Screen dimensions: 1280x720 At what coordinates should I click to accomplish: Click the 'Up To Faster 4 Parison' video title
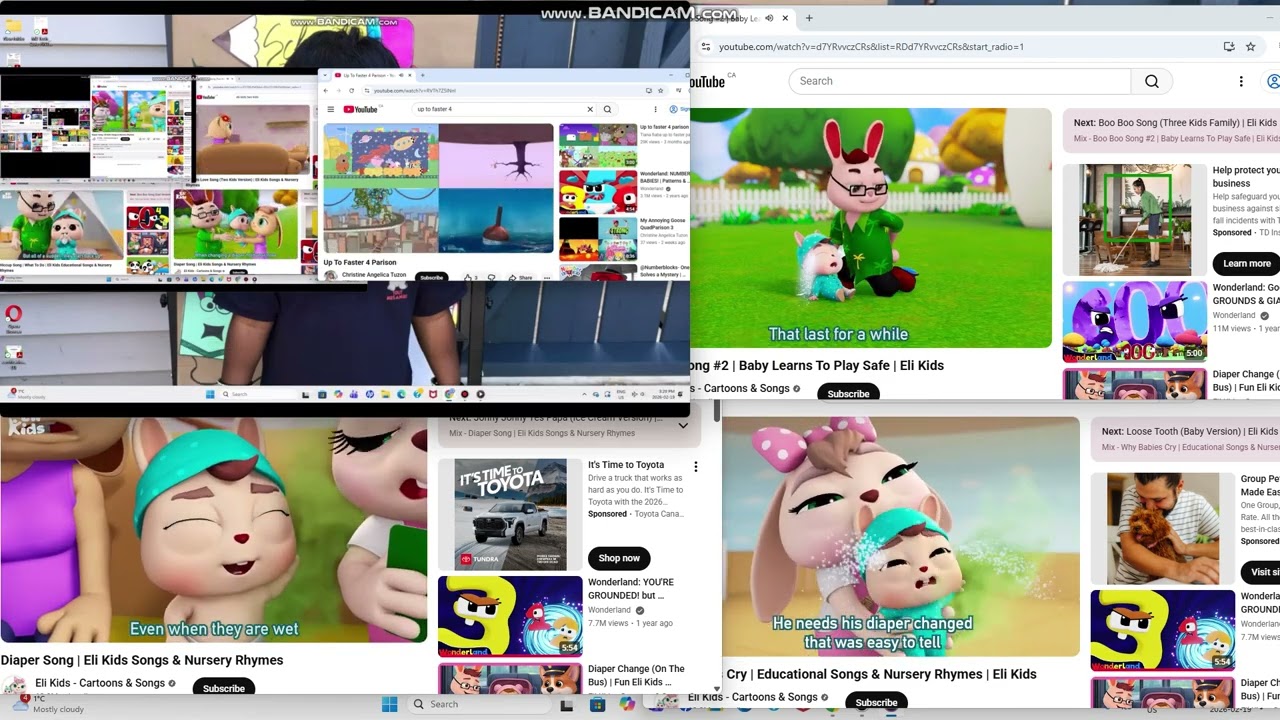(360, 263)
